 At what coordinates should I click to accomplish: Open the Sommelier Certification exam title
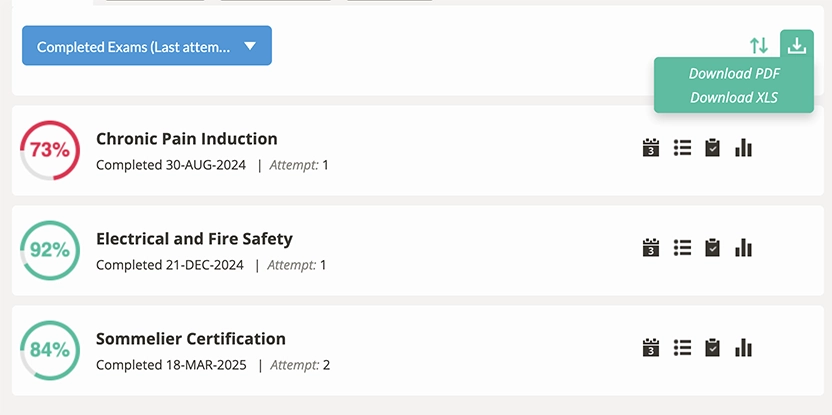[191, 339]
